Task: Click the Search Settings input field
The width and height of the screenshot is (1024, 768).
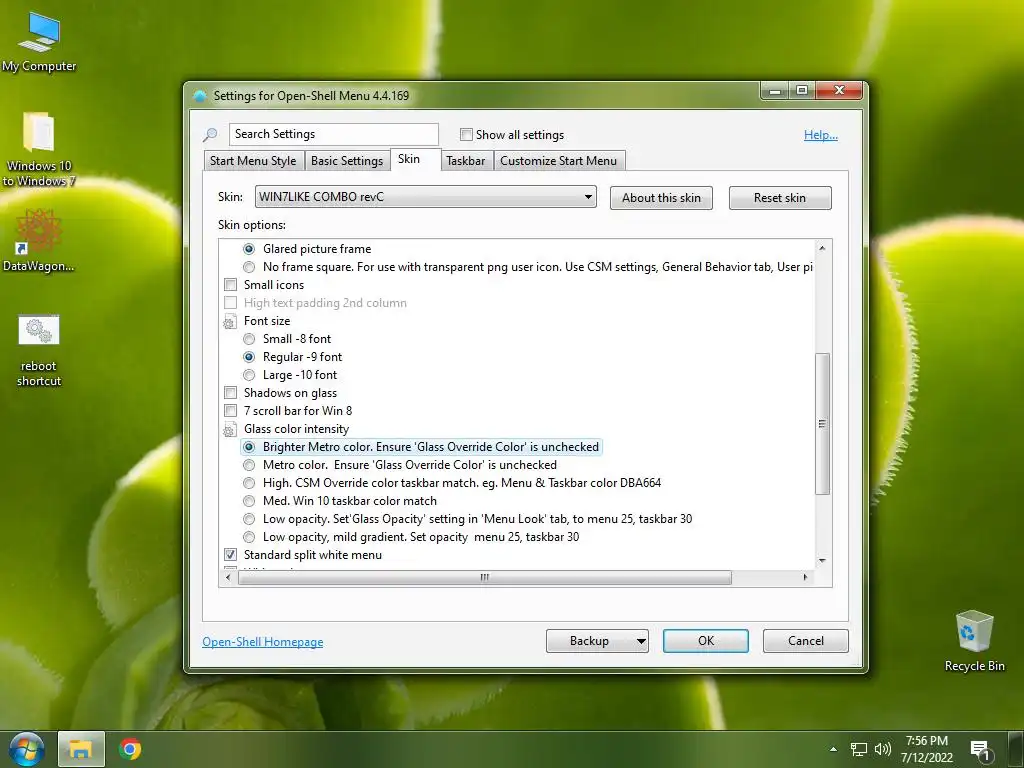Action: coord(334,134)
